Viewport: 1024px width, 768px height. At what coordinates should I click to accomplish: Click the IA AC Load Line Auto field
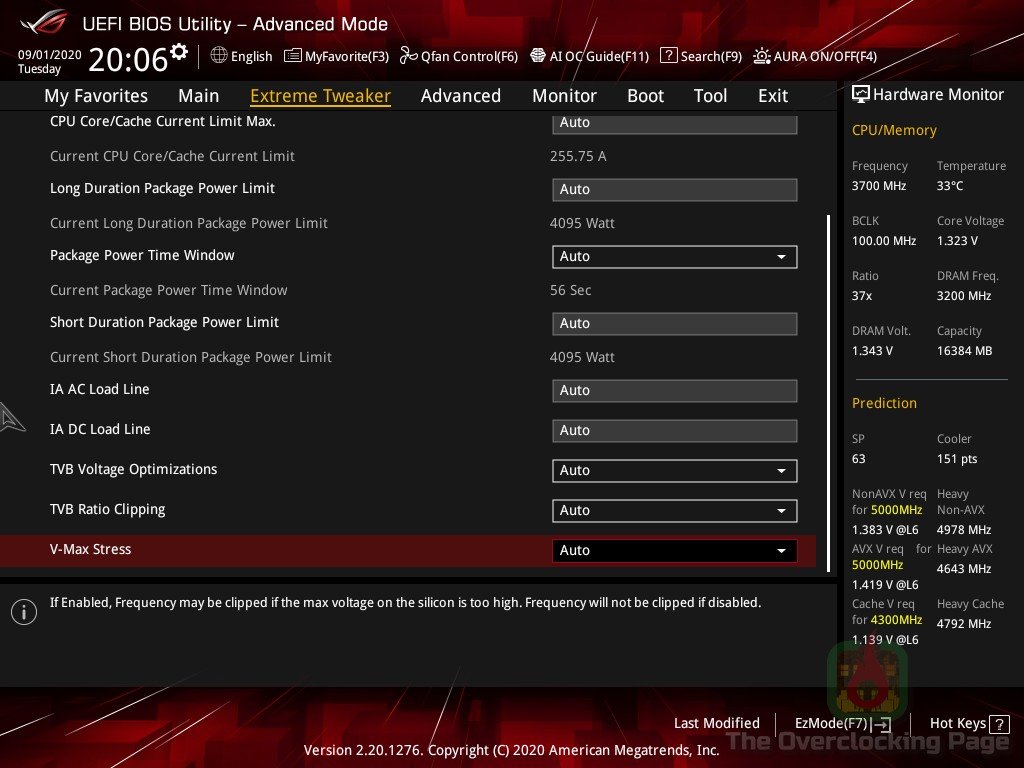[x=674, y=390]
